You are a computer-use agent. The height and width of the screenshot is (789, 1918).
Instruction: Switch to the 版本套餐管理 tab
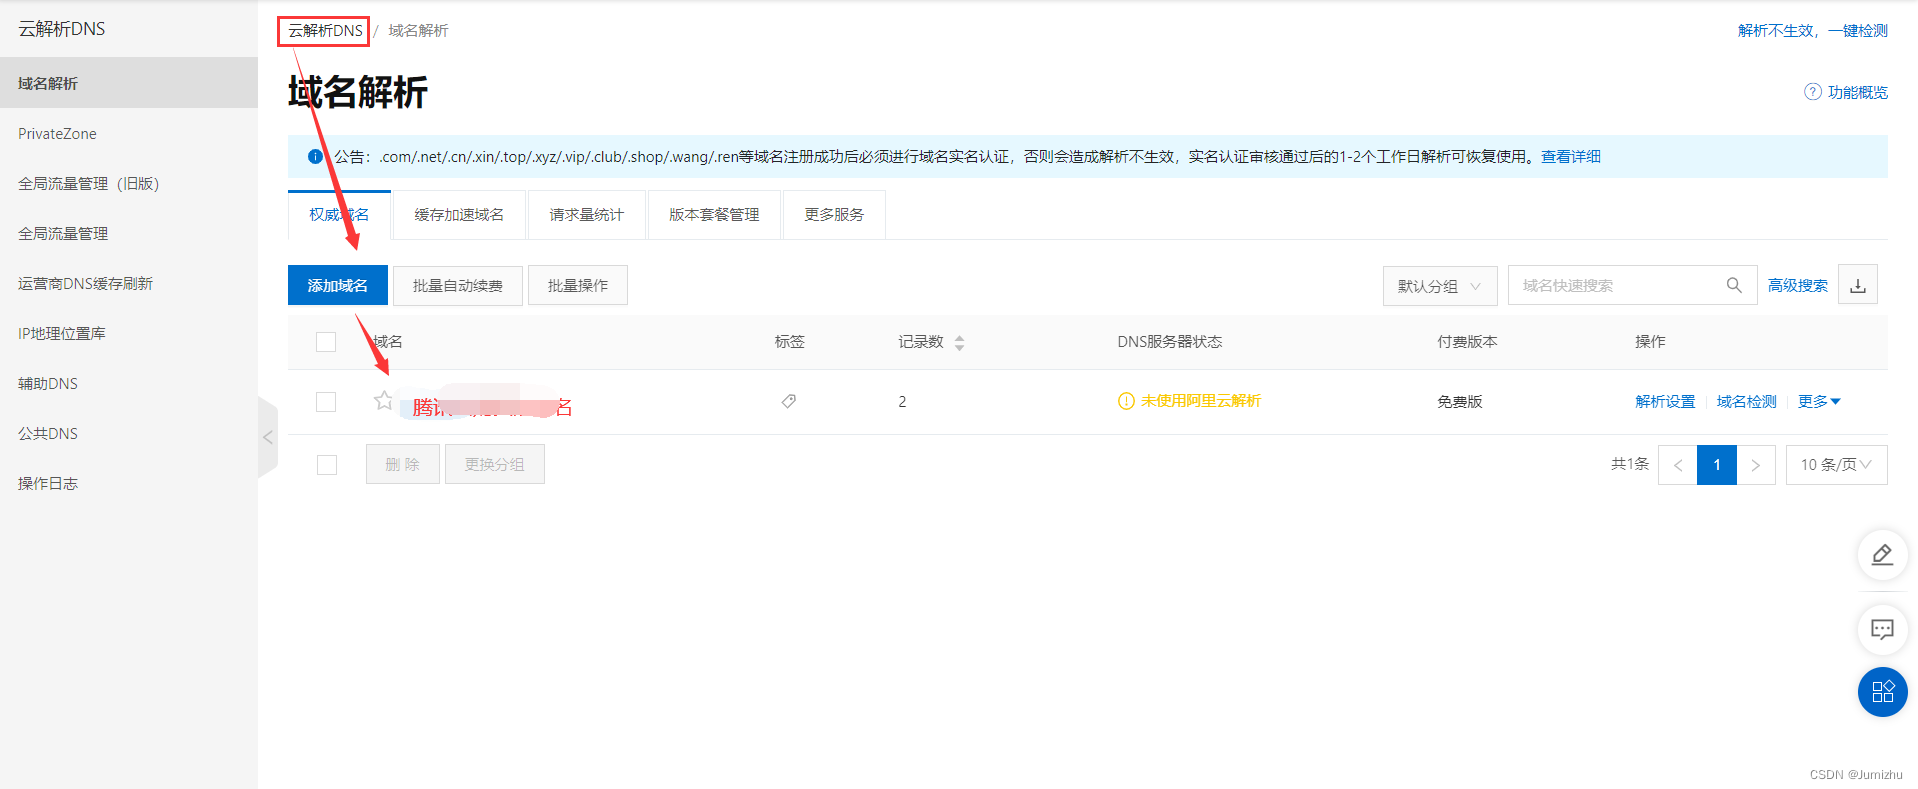[714, 215]
